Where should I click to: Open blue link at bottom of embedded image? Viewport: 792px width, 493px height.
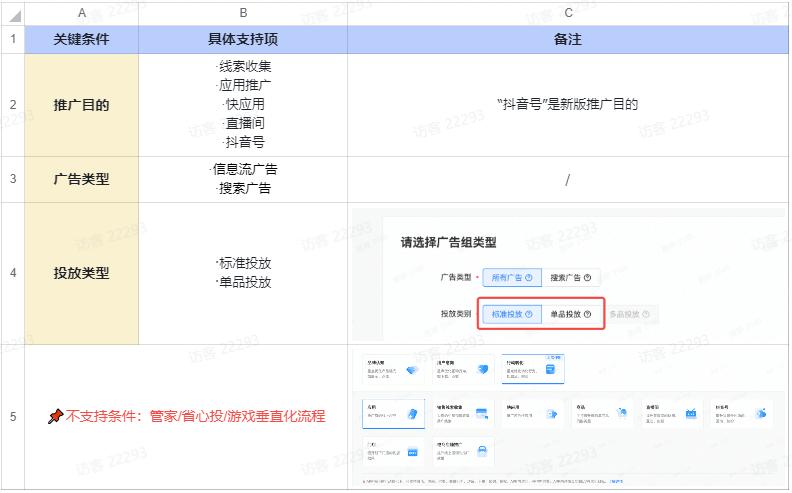click(616, 481)
